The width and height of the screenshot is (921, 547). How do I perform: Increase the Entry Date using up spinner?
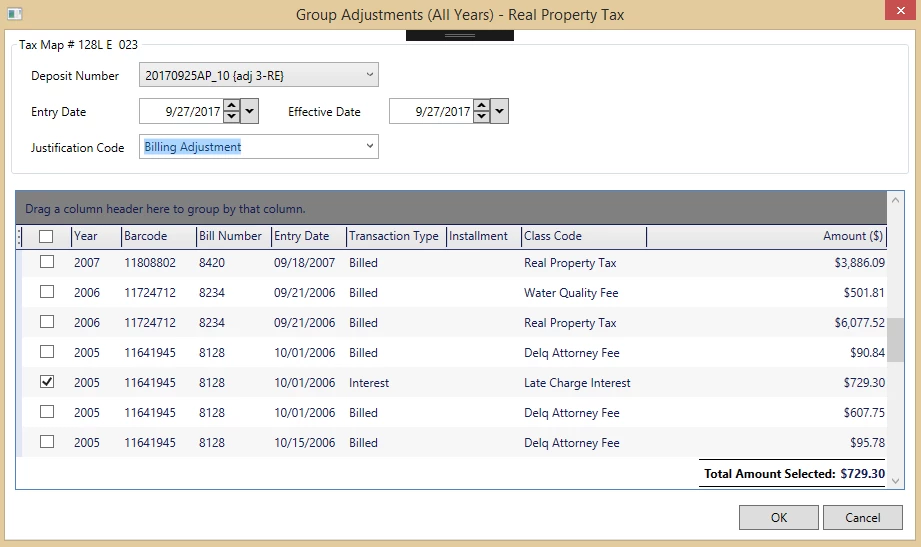point(231,106)
